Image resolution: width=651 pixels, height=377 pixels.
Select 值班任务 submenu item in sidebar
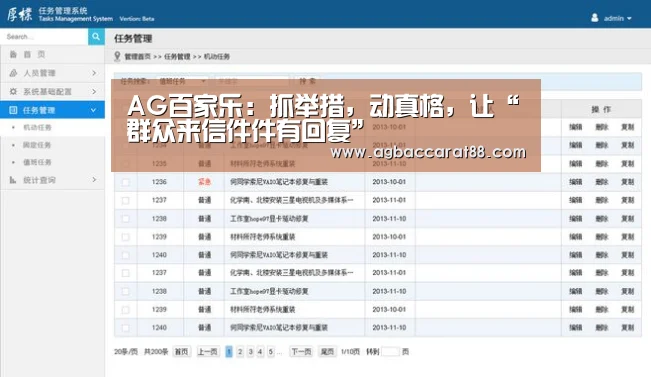point(37,162)
